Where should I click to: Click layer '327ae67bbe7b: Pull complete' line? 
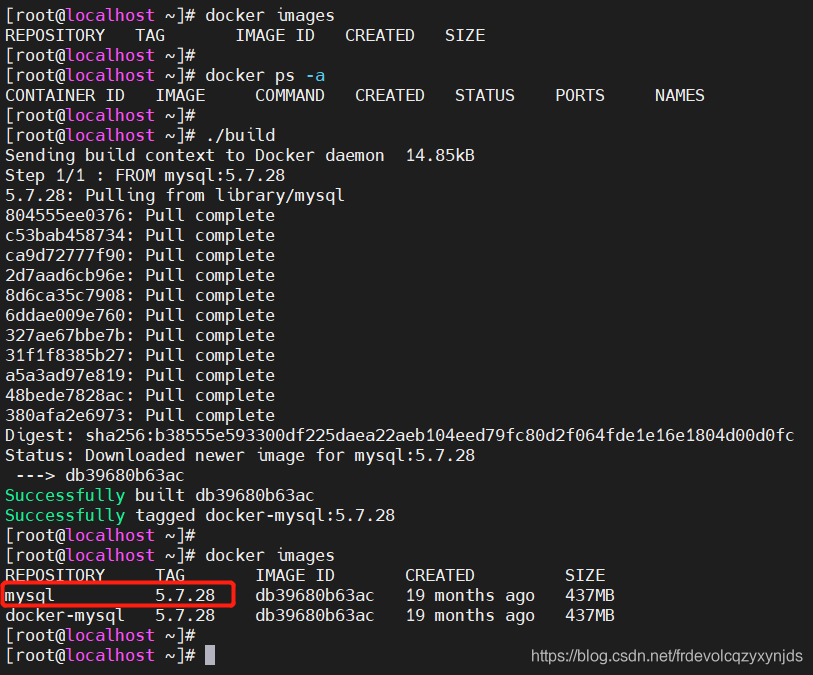point(140,335)
